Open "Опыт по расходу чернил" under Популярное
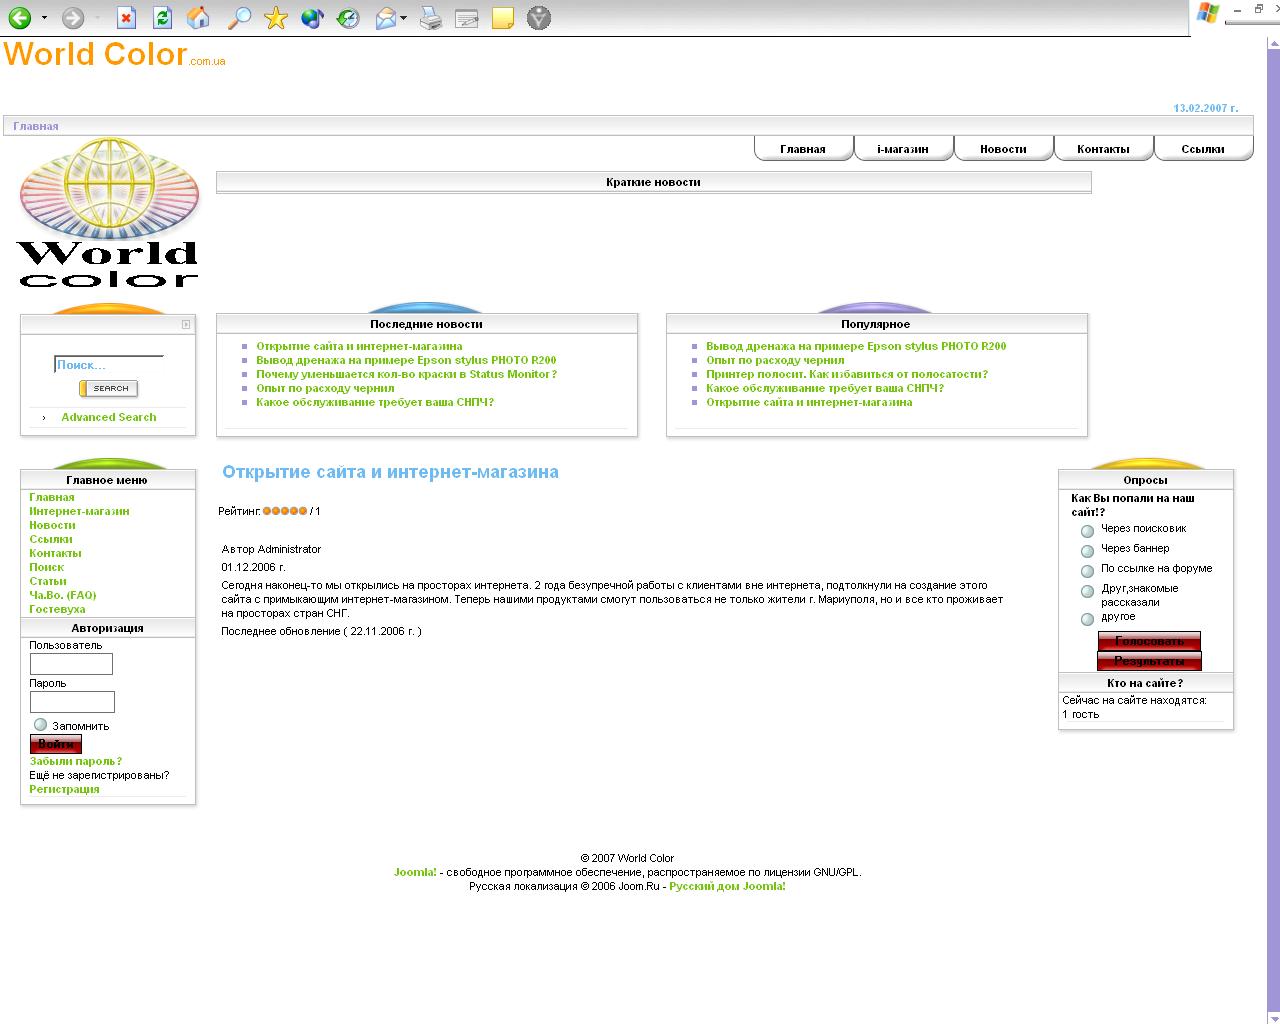The width and height of the screenshot is (1280, 1024). (x=775, y=360)
